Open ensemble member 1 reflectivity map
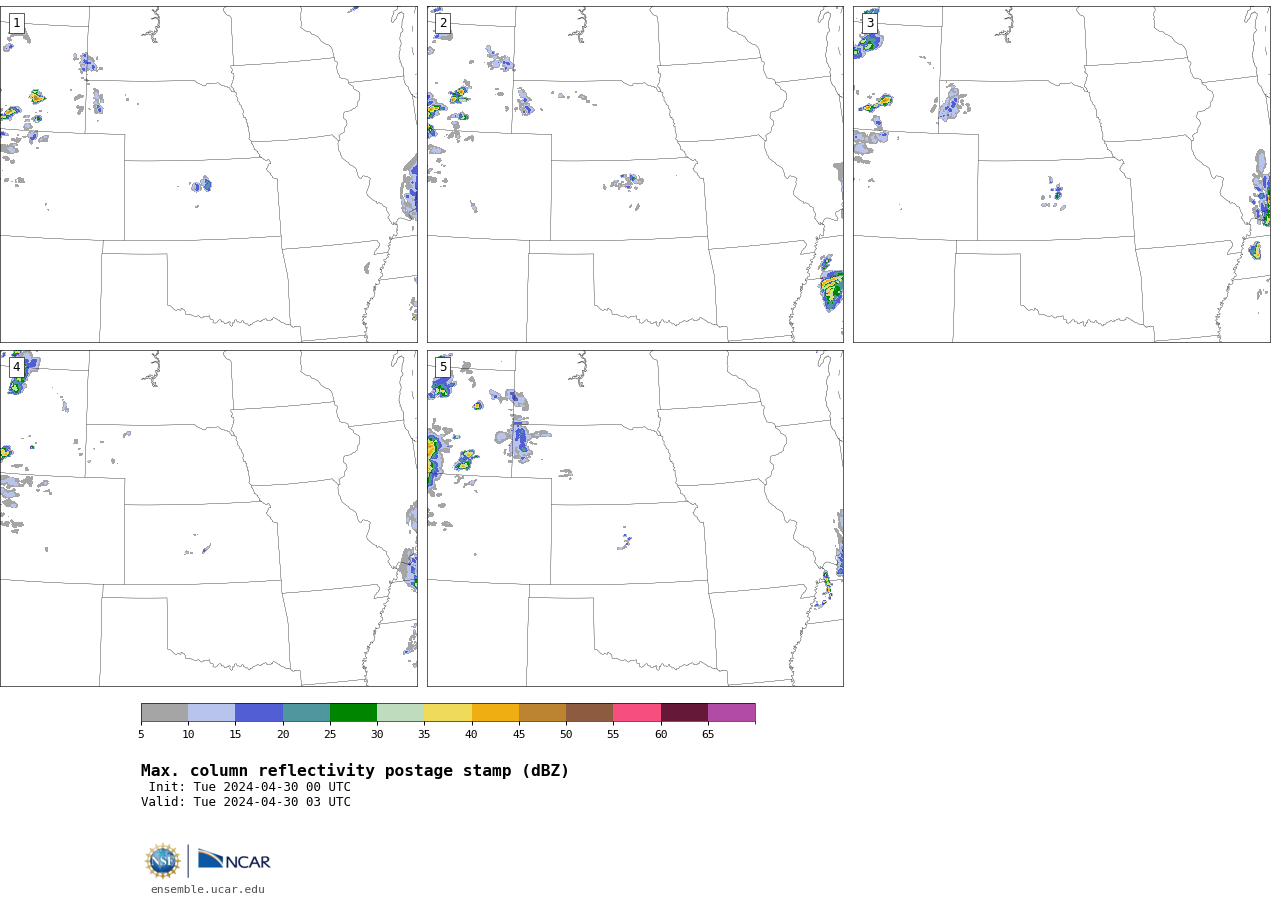This screenshot has height=901, width=1280. coord(208,174)
